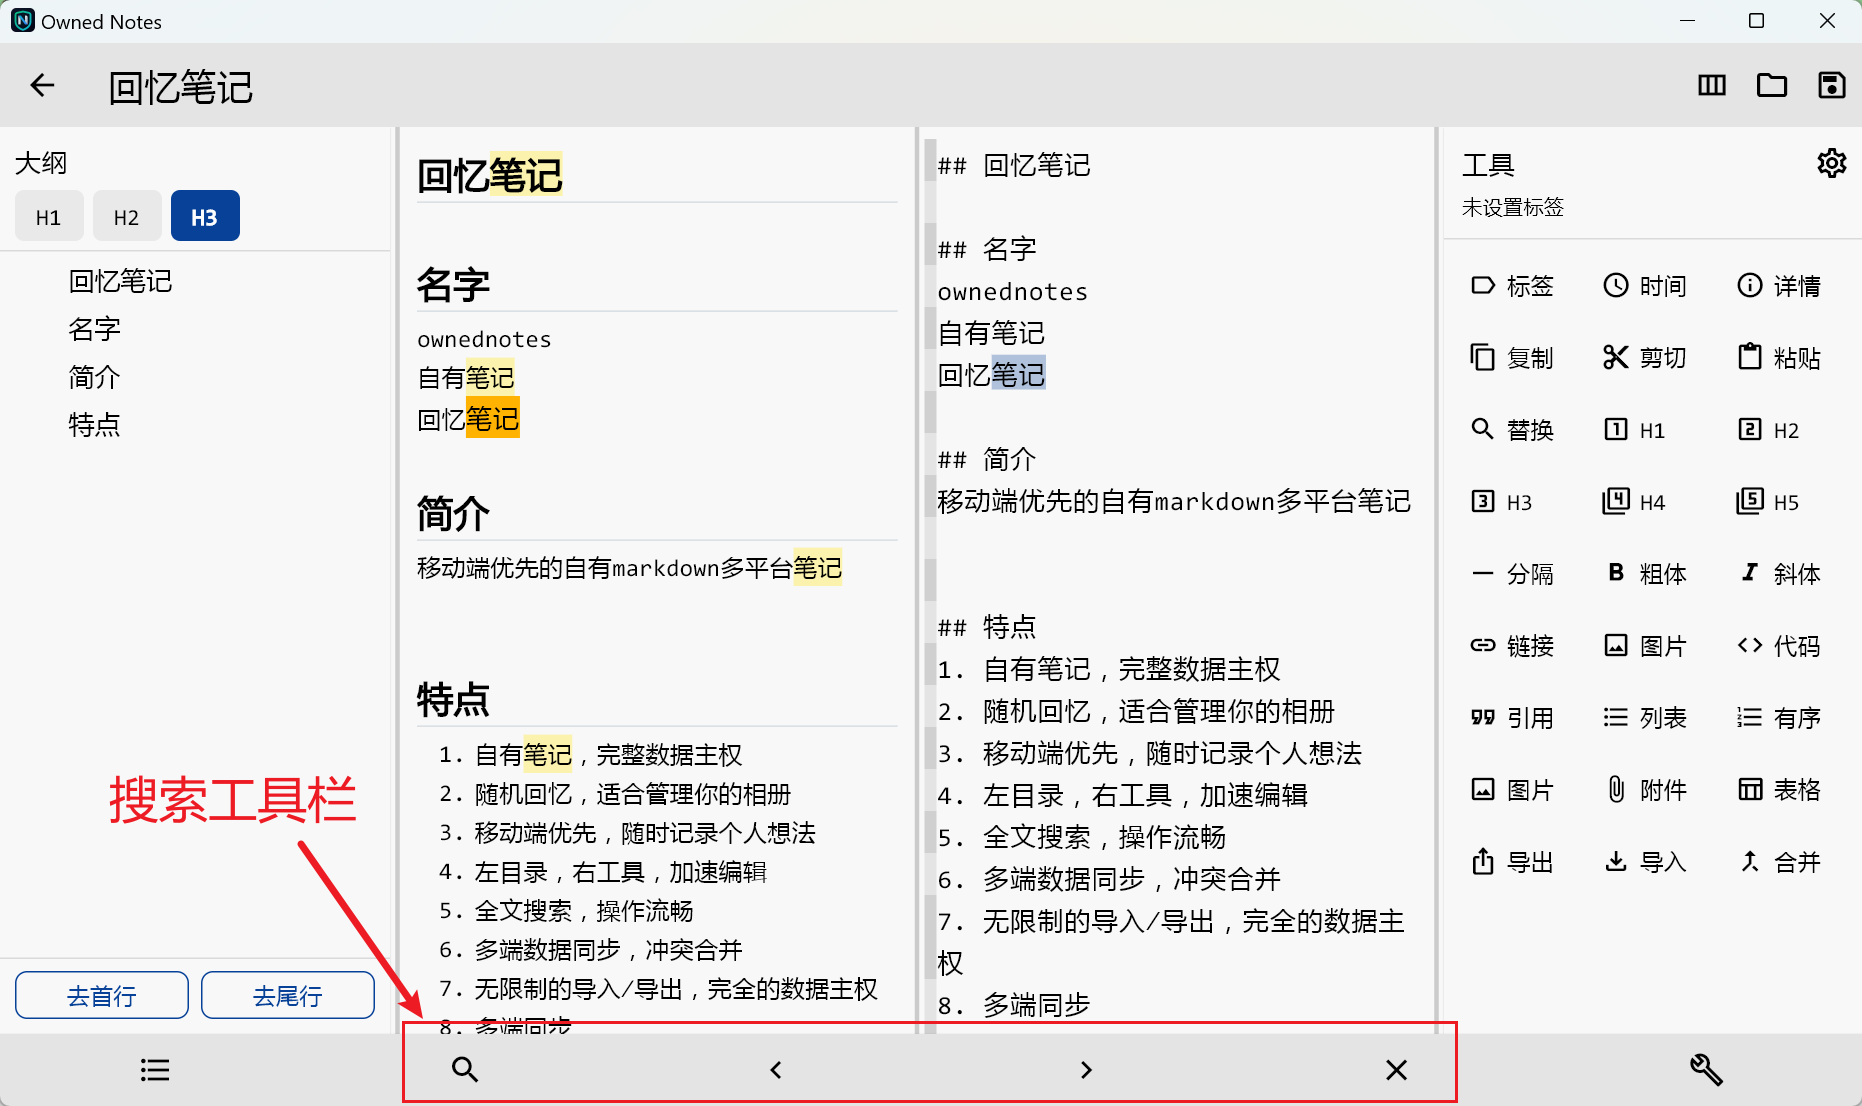Export the note with 导出
The width and height of the screenshot is (1862, 1106).
point(1512,862)
